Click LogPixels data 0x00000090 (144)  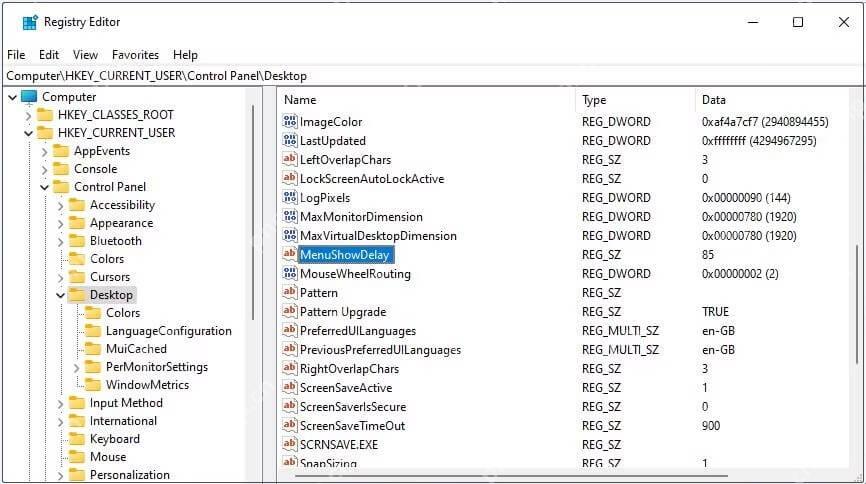click(x=746, y=198)
